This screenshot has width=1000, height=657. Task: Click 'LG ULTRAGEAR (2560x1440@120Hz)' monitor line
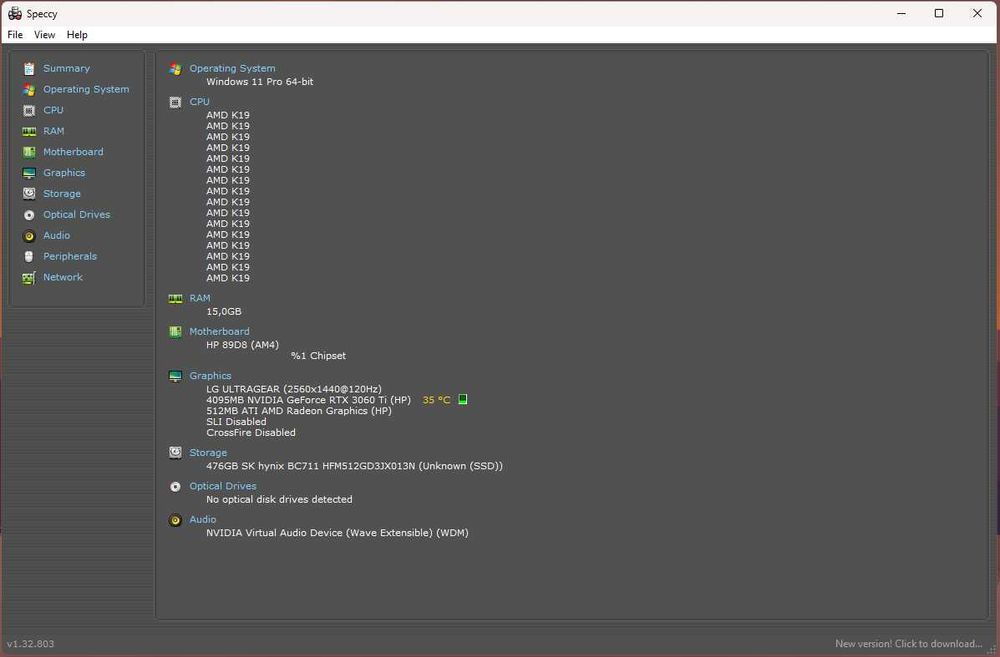pyautogui.click(x=294, y=389)
